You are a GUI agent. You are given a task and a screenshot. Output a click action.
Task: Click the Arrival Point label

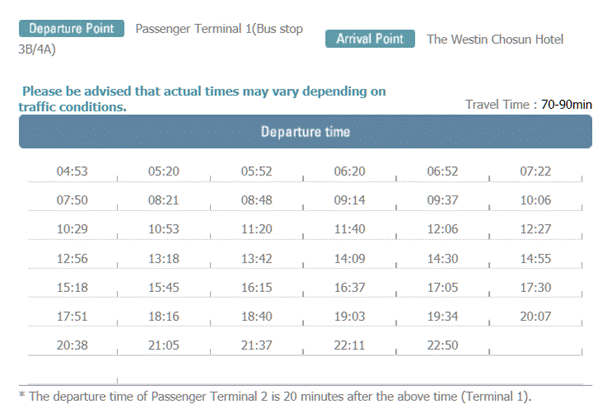[370, 39]
